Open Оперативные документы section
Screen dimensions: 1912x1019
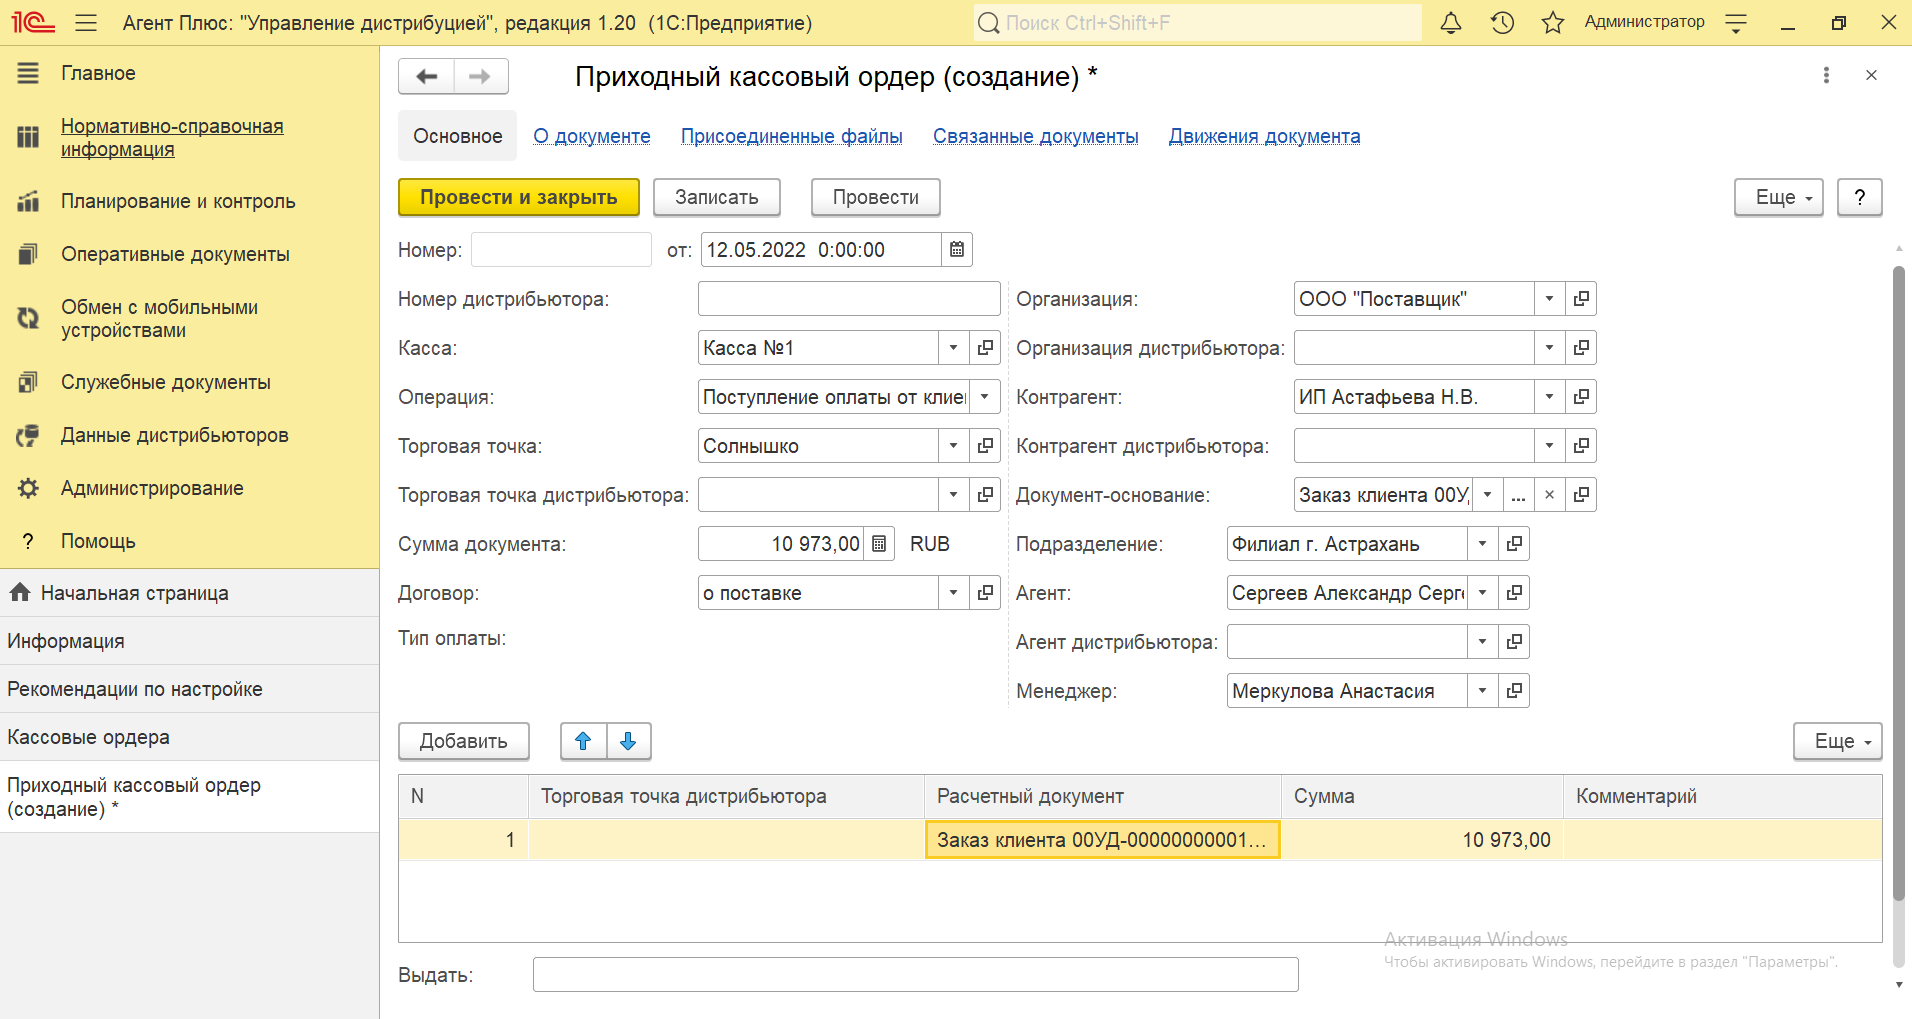pos(175,254)
